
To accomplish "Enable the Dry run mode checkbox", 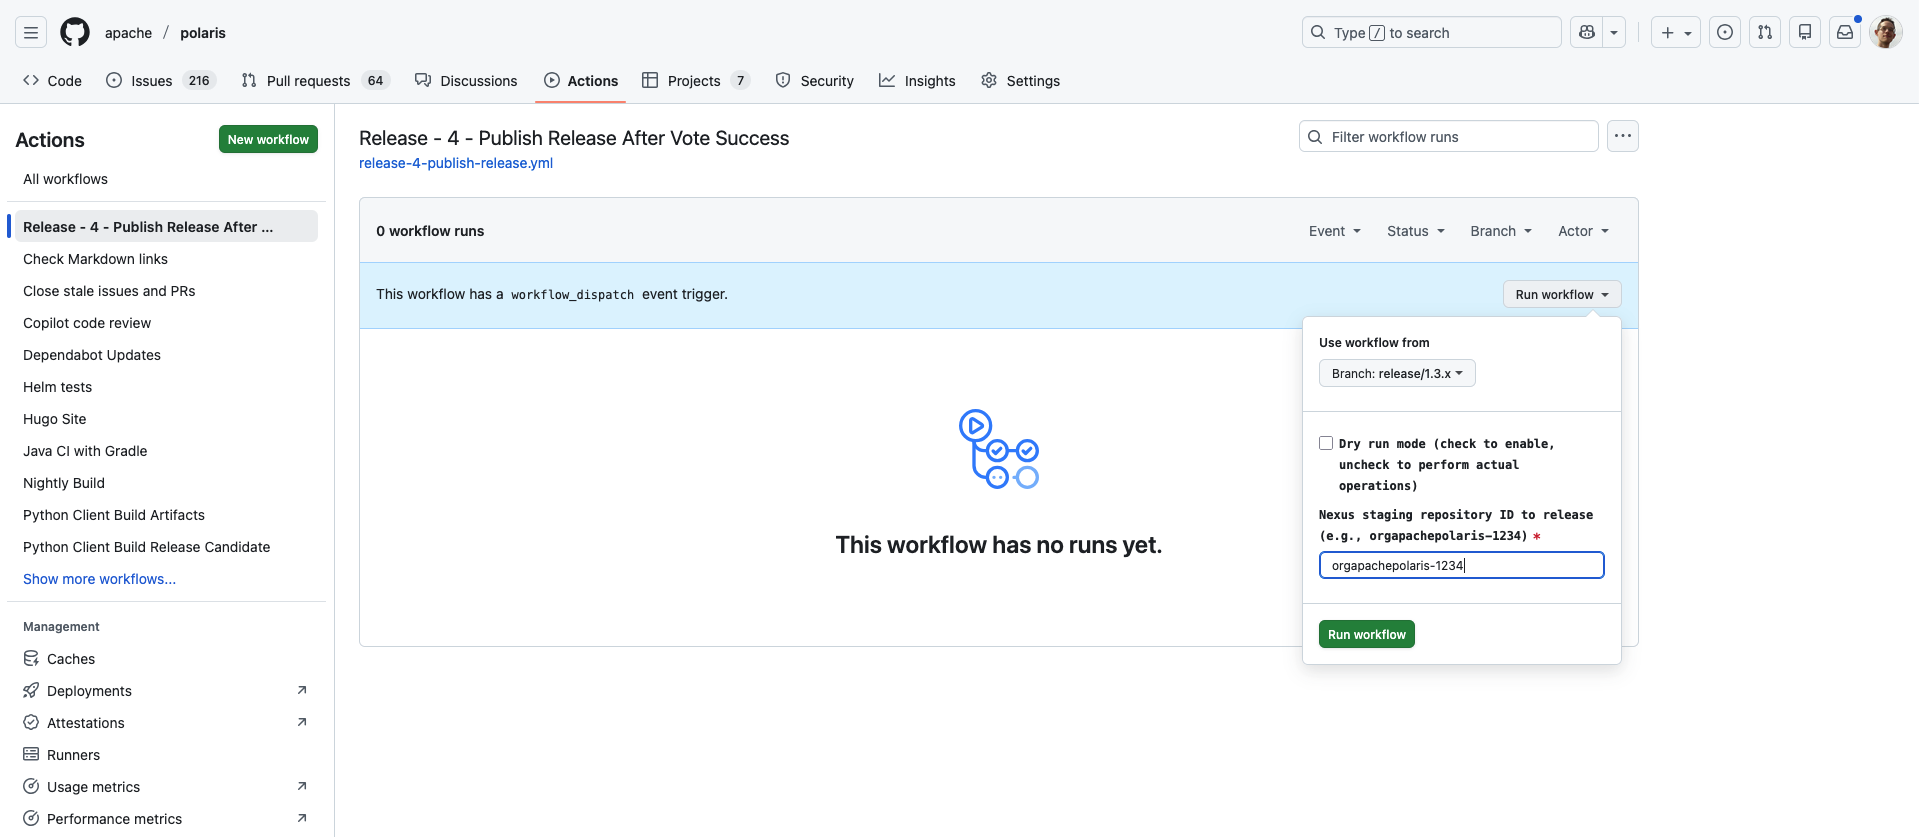I will [1326, 443].
